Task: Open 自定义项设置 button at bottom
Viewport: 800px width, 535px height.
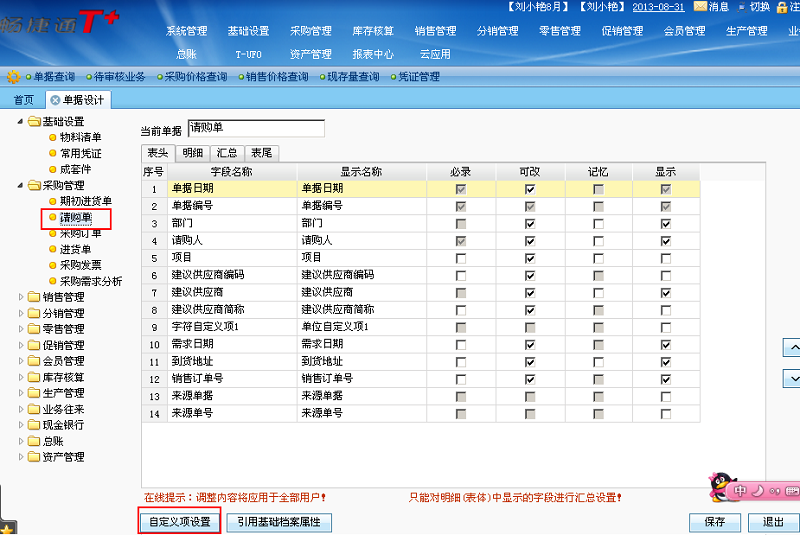Action: (x=179, y=522)
